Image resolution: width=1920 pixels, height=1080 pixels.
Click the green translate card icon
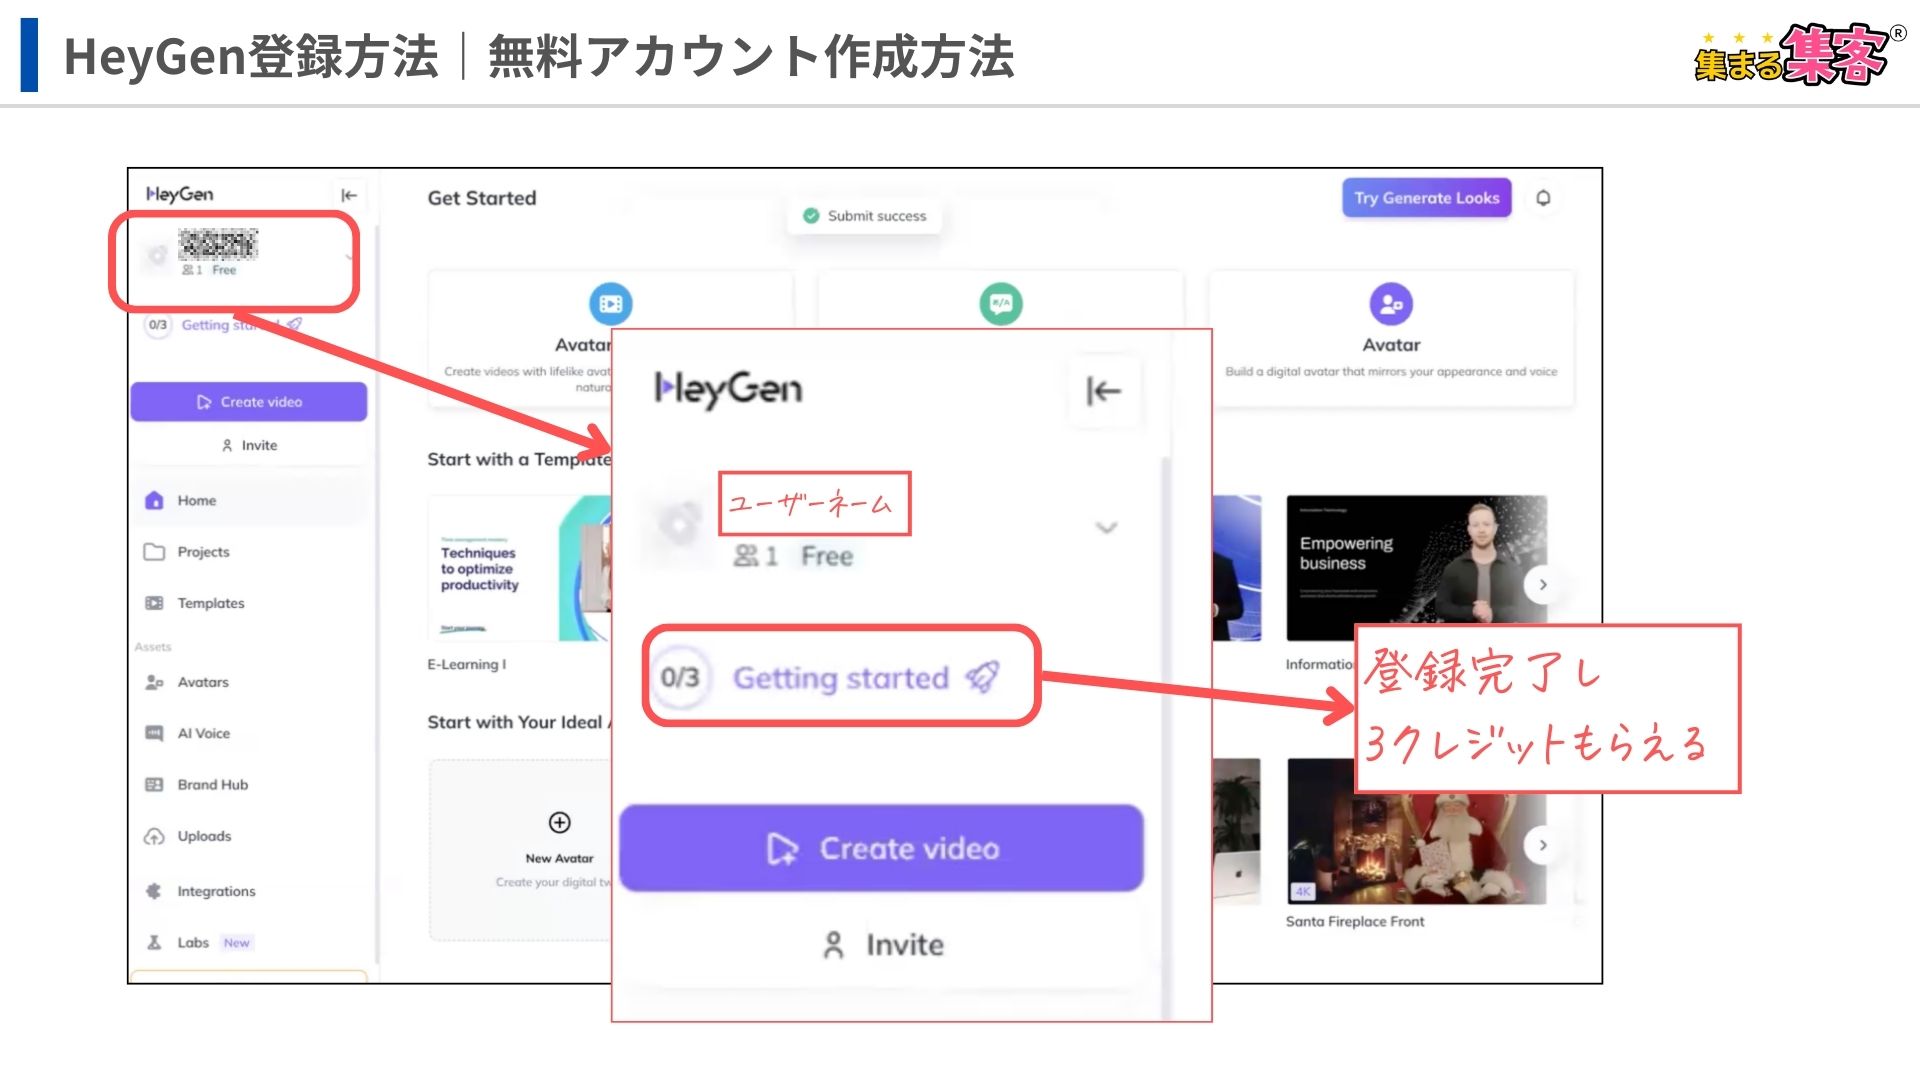1001,304
